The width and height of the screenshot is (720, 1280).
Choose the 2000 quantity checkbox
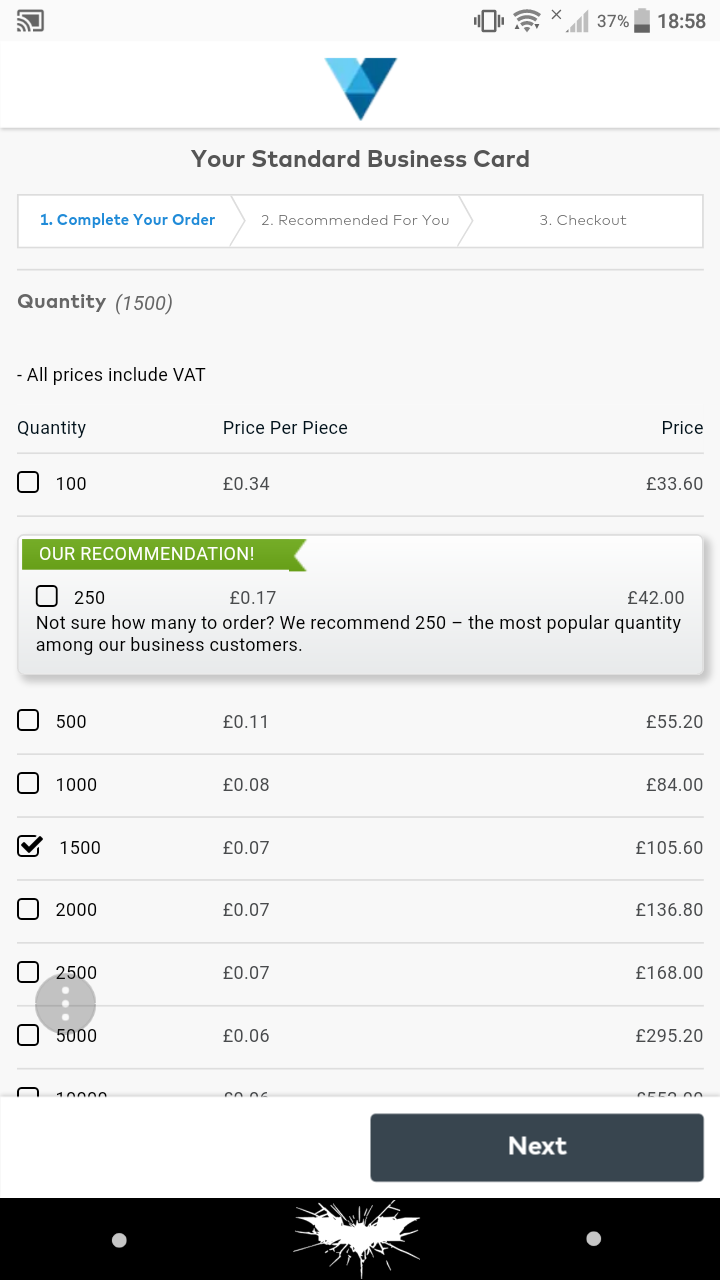pos(29,908)
